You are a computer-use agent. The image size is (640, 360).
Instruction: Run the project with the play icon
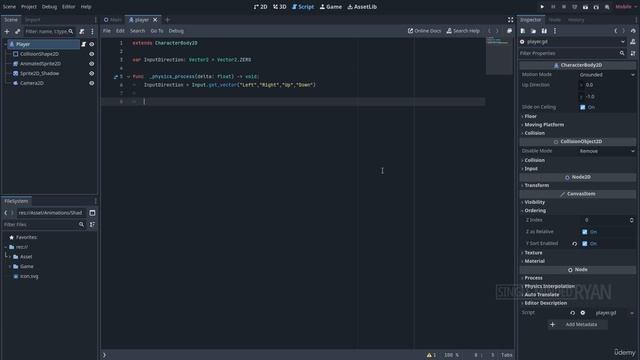(x=542, y=7)
